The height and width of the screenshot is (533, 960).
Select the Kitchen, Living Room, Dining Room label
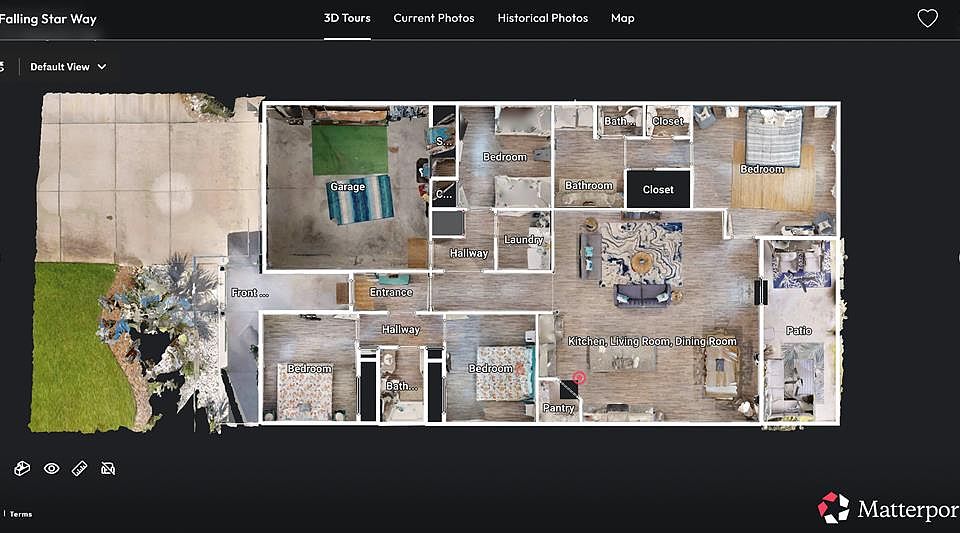point(652,342)
